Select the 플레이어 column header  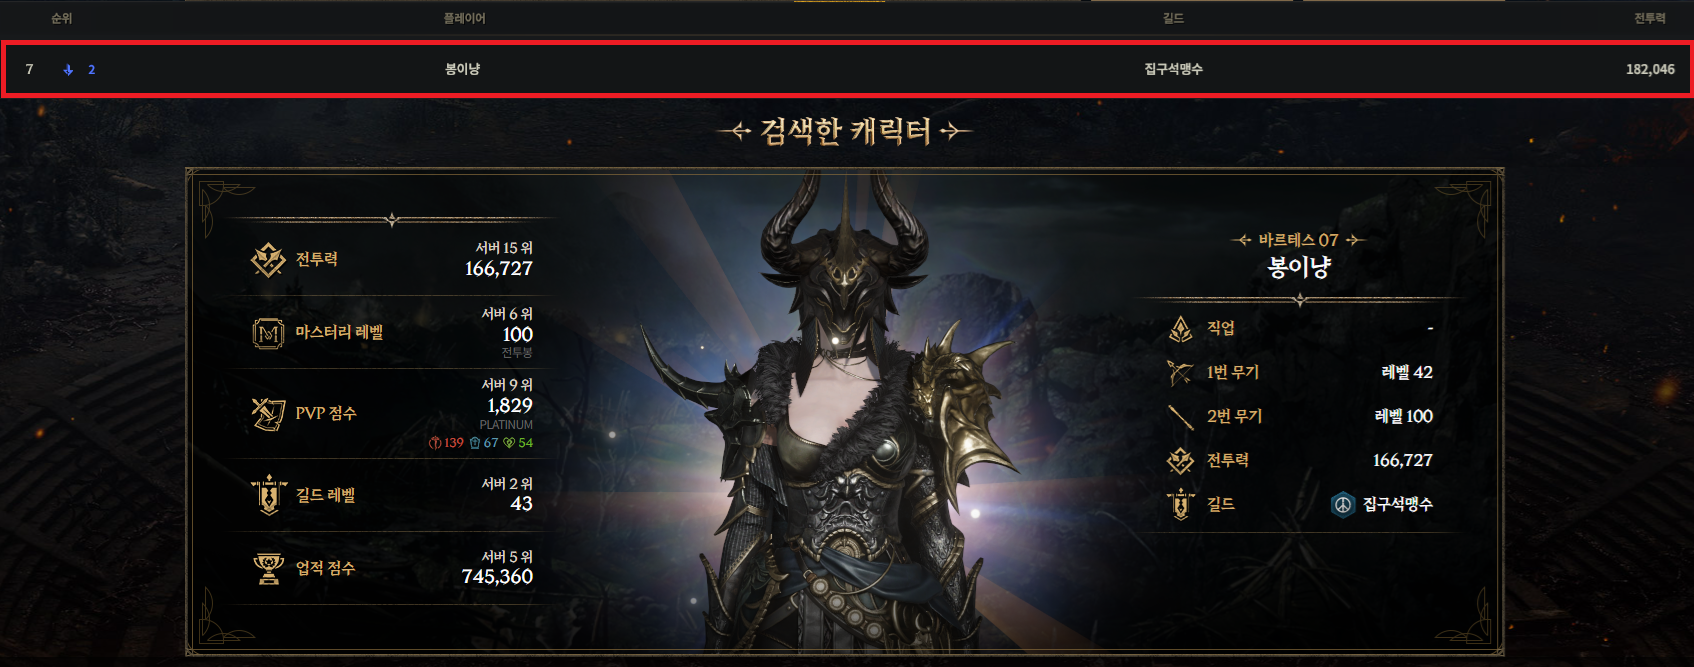(x=464, y=18)
